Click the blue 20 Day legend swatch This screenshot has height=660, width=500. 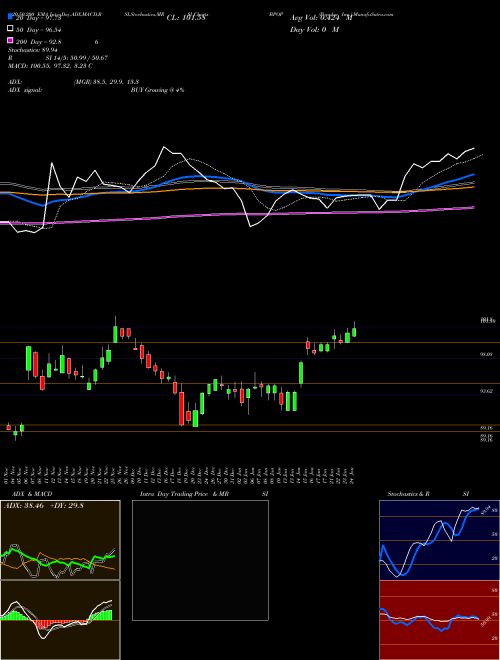pos(10,17)
